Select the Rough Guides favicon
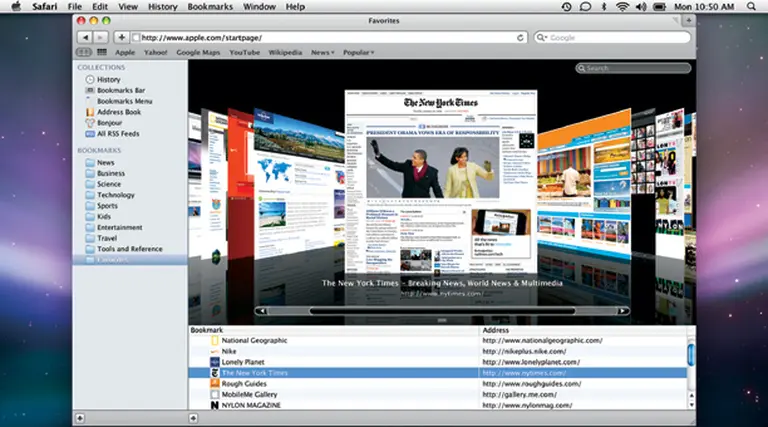This screenshot has height=427, width=768. pos(215,384)
